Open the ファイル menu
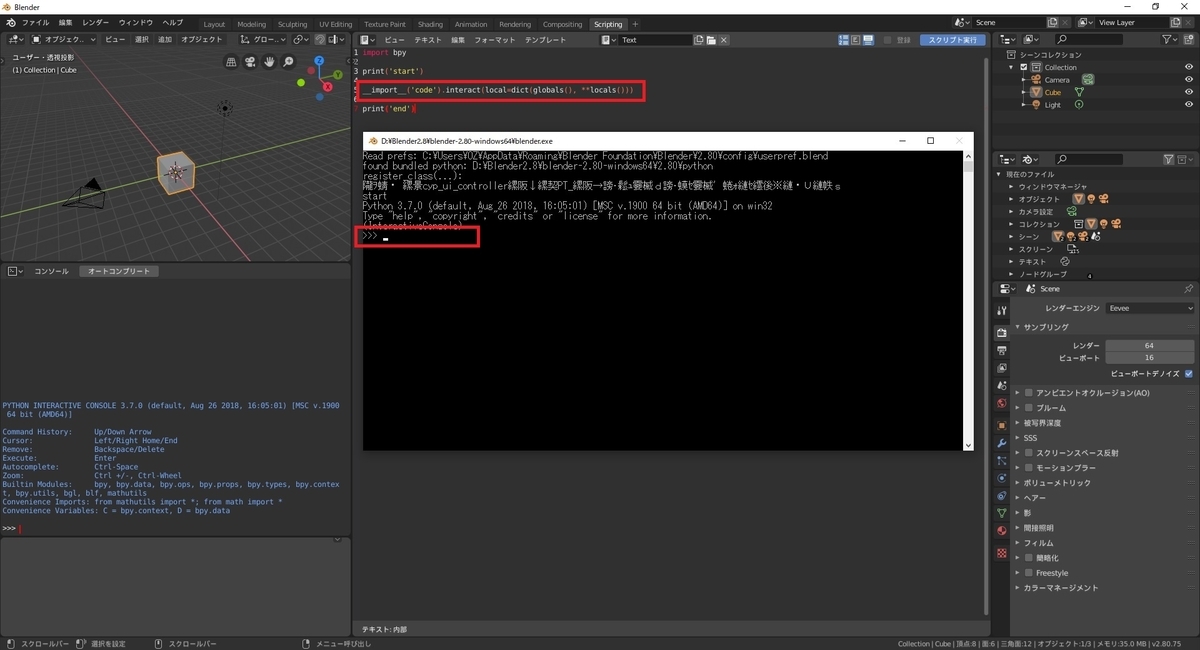 coord(35,22)
